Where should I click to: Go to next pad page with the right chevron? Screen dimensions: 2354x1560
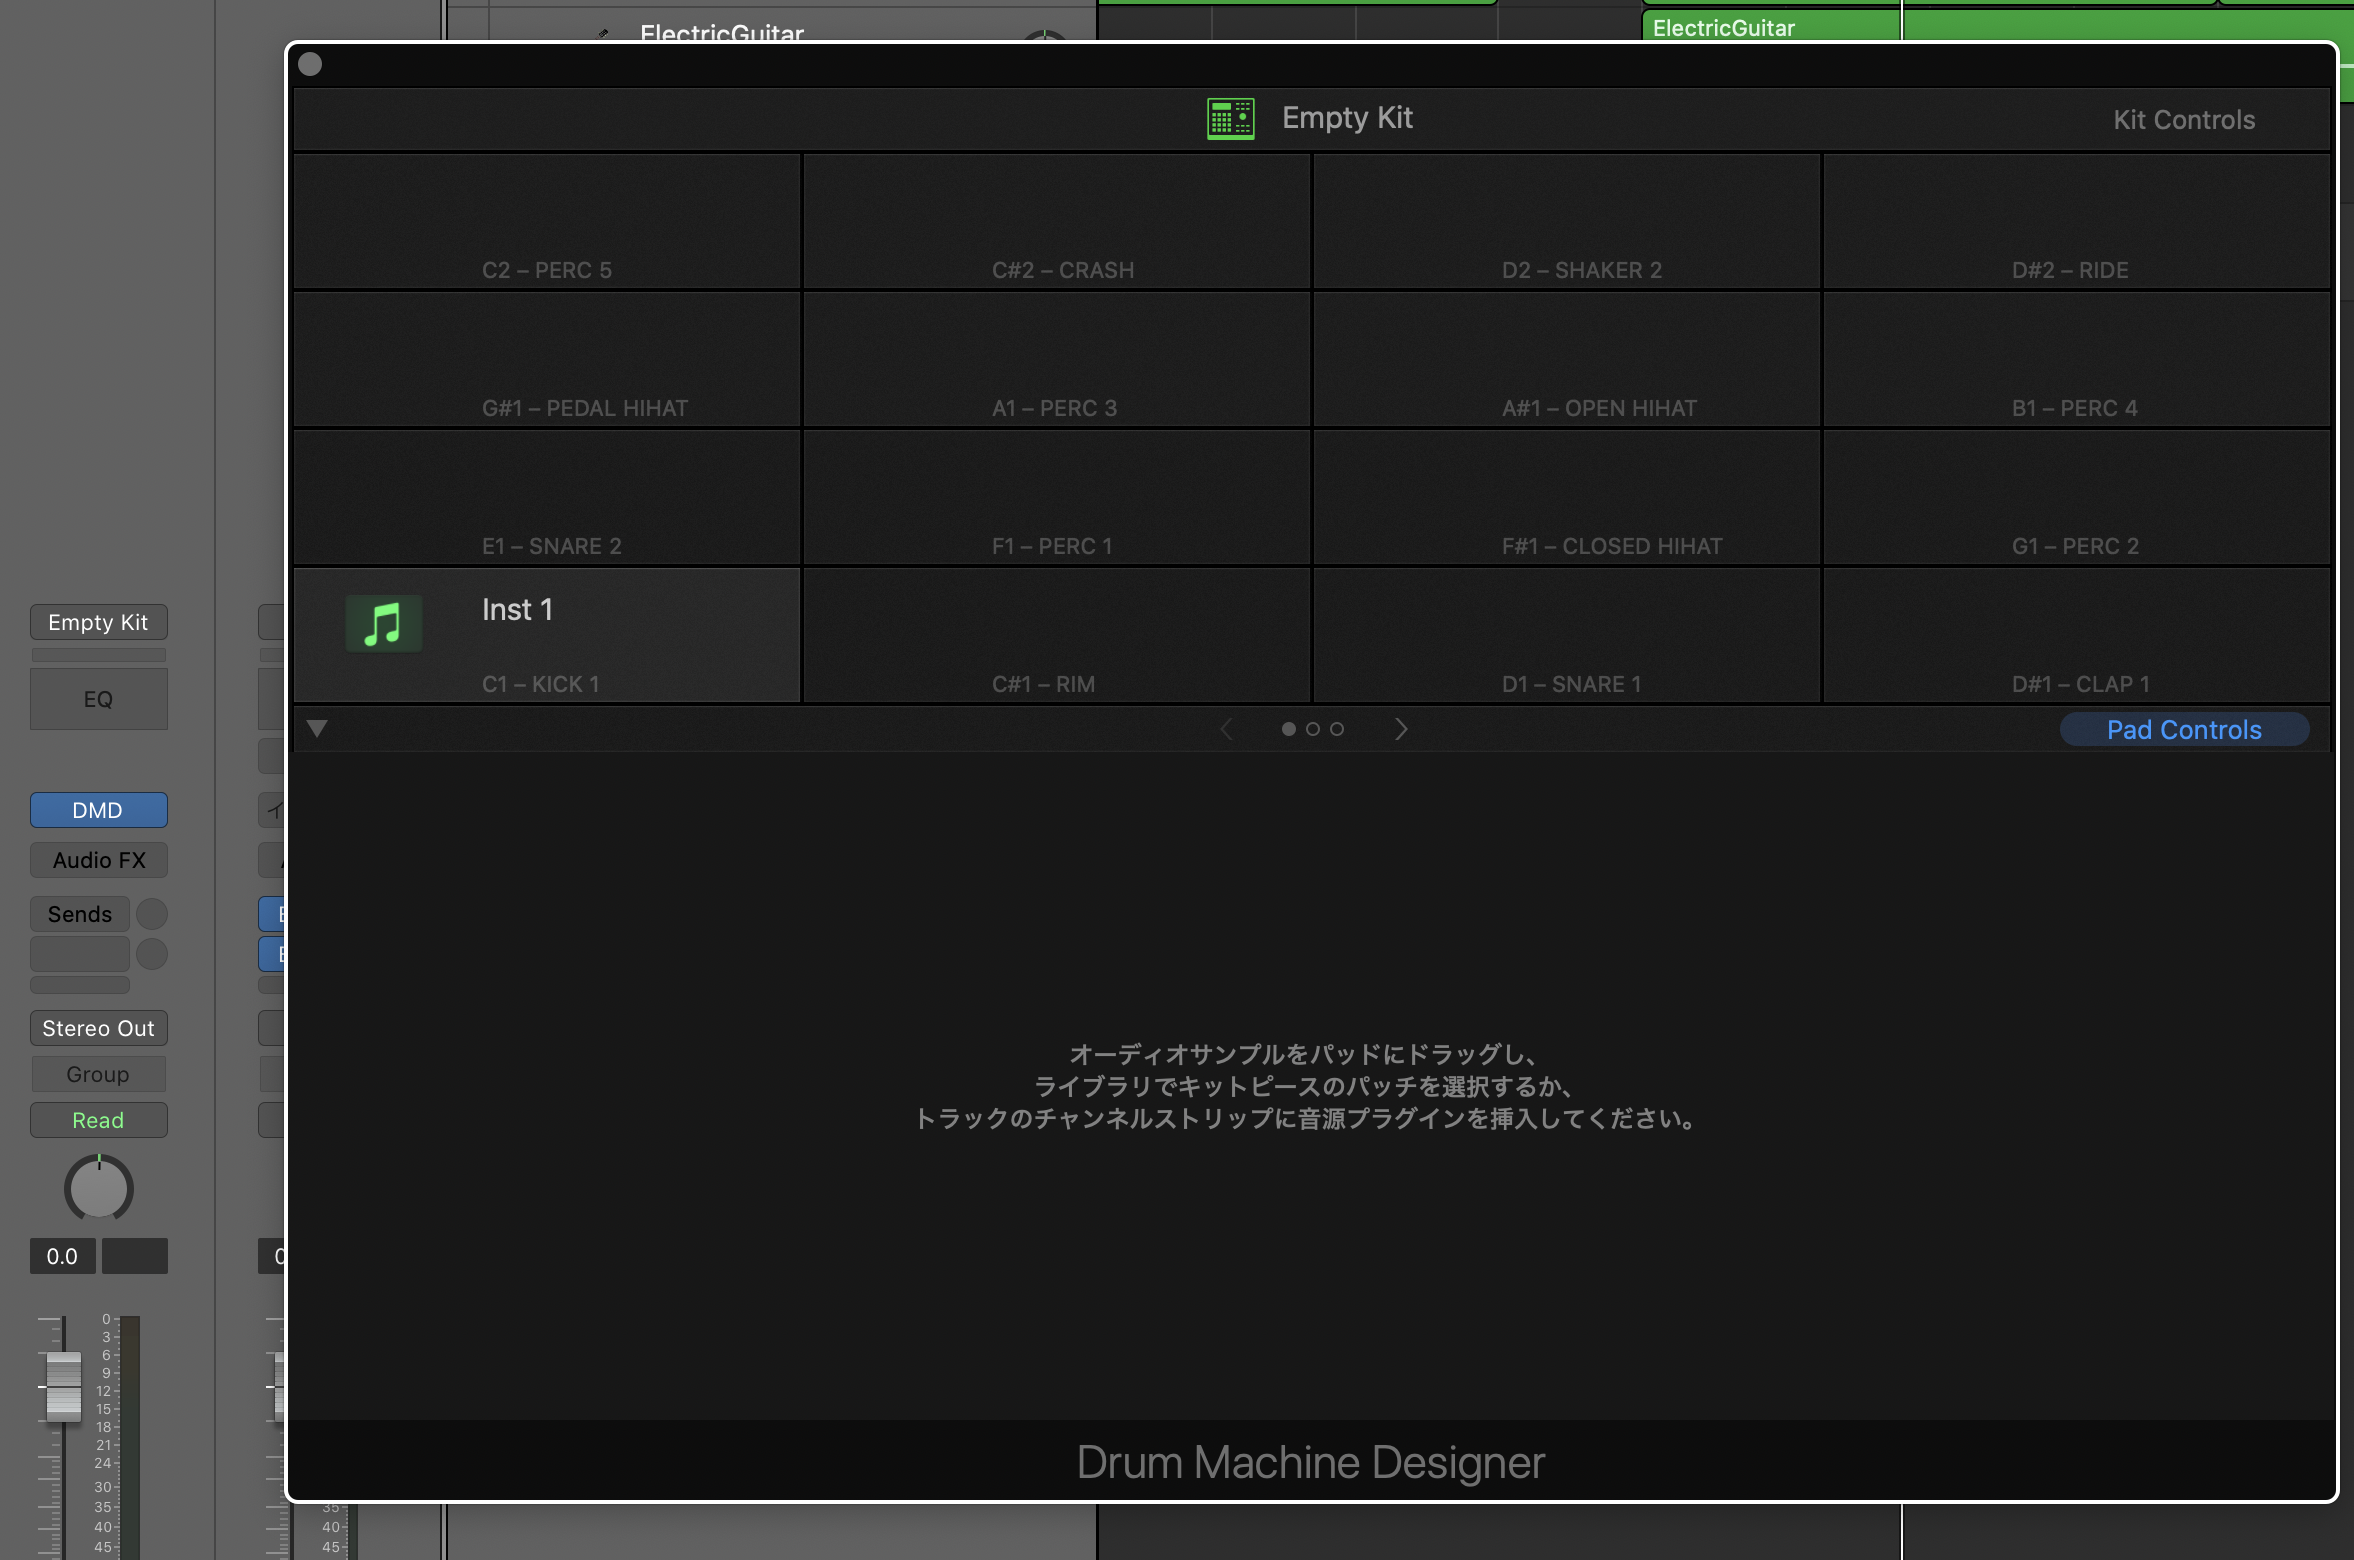[x=1401, y=729]
